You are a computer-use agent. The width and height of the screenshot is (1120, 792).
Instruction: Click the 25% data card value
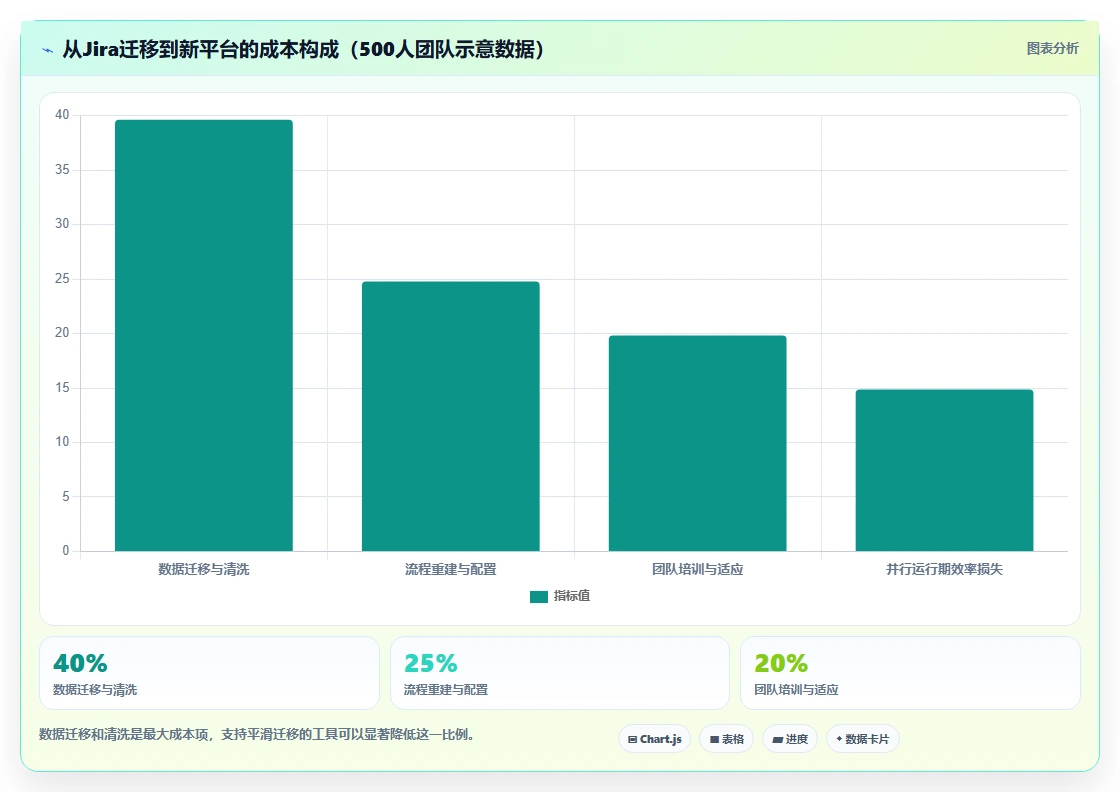(x=431, y=663)
